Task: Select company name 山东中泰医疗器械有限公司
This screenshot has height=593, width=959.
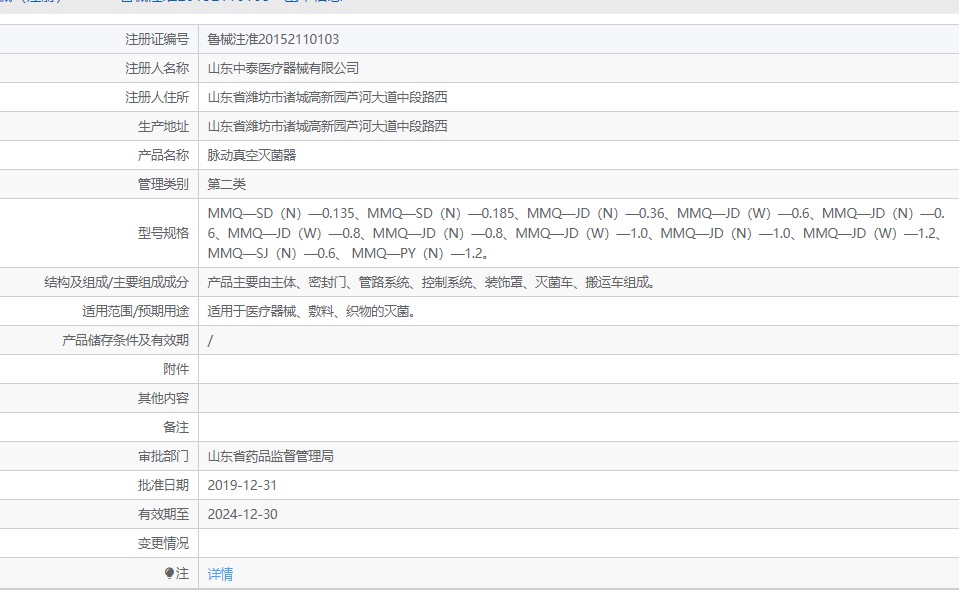Action: click(x=283, y=68)
